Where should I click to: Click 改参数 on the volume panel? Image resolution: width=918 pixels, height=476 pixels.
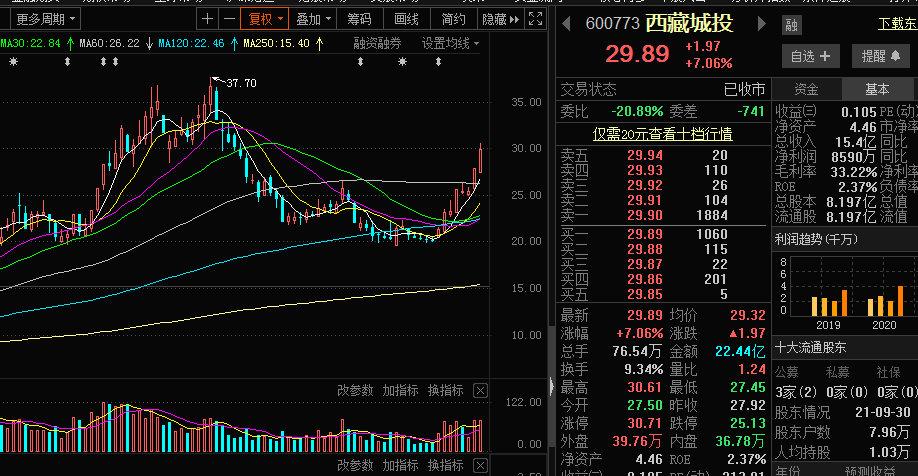coord(355,391)
